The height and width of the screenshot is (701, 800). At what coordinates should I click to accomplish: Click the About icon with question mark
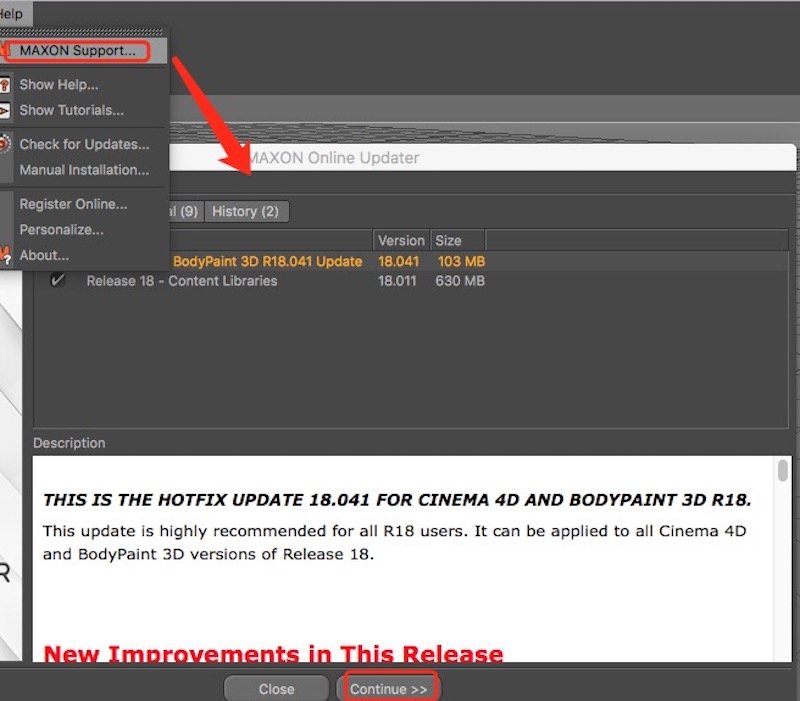[5, 255]
